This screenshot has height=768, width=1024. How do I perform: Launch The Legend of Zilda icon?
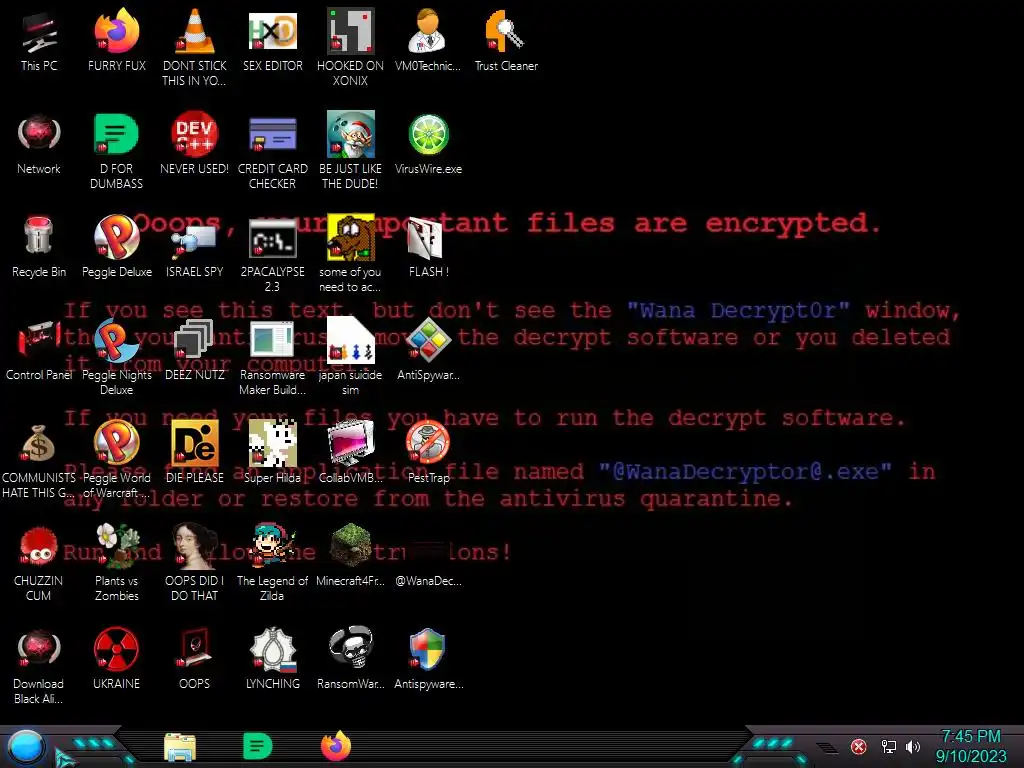[273, 546]
